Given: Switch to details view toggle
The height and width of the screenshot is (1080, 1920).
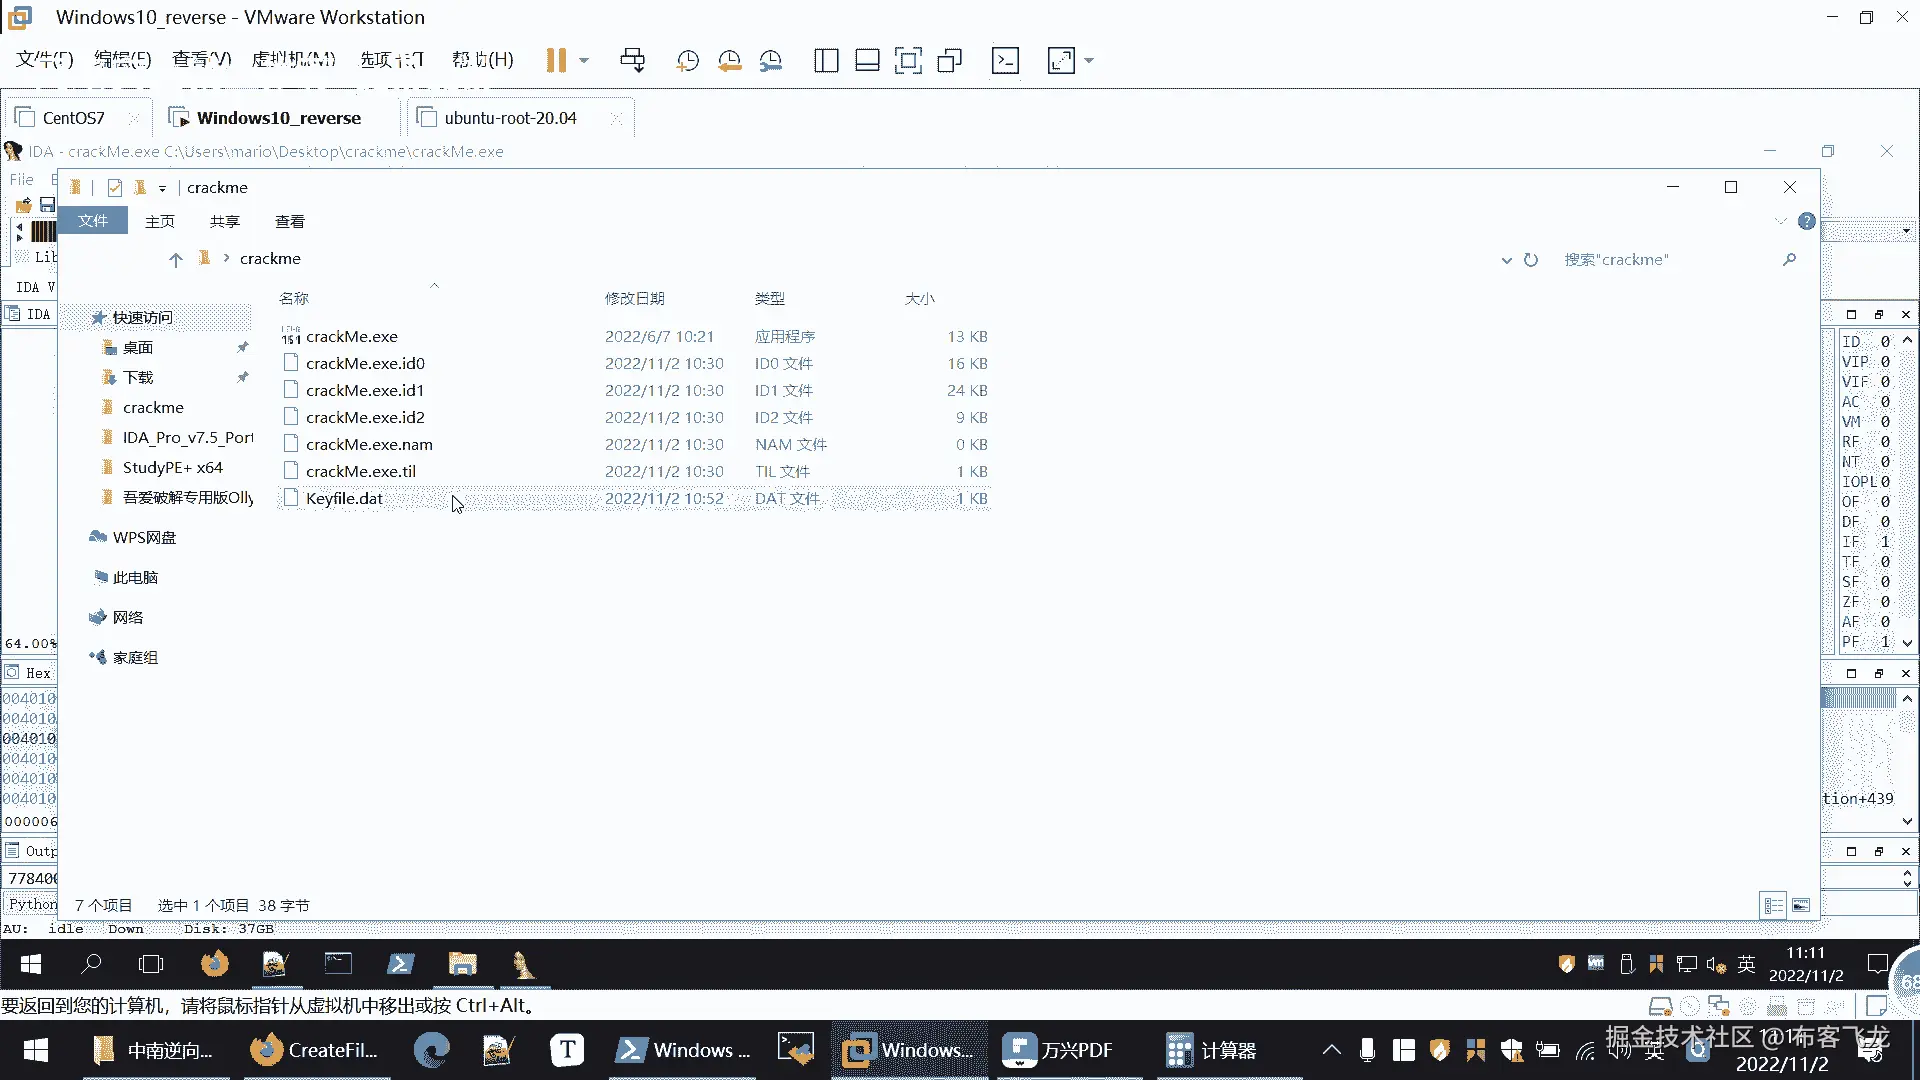Looking at the screenshot, I should 1773,905.
